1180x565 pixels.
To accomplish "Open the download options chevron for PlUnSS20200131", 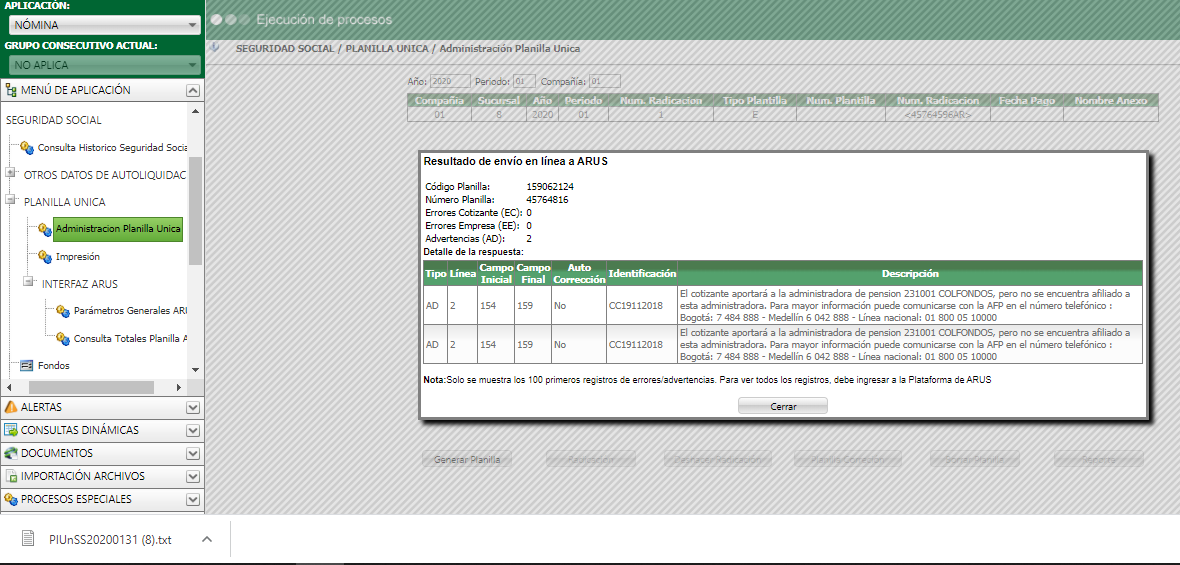I will click(208, 539).
